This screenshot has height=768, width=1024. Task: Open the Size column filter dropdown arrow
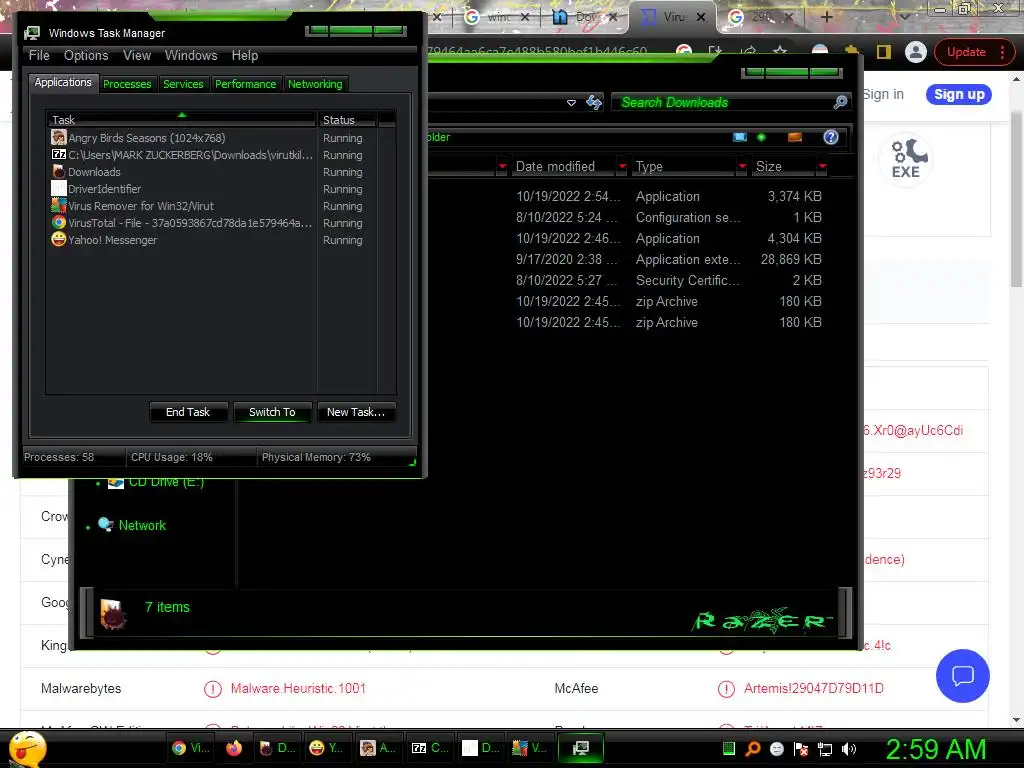coord(822,167)
